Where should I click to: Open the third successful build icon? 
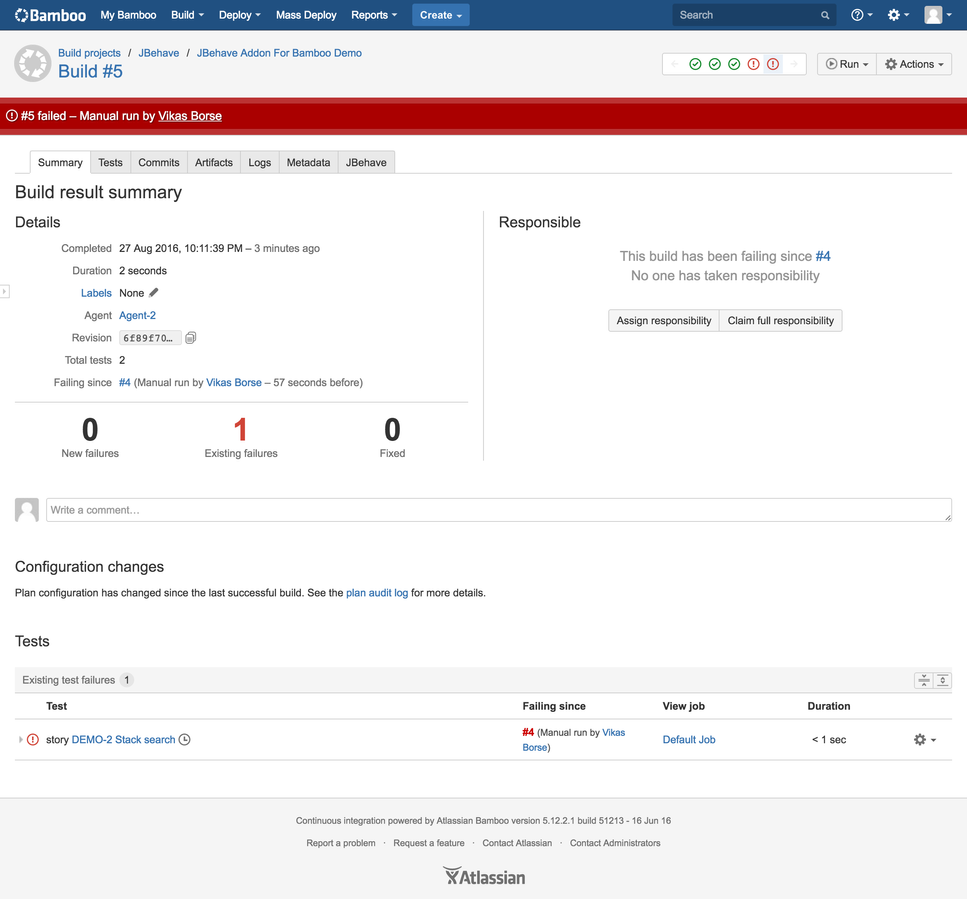[734, 64]
